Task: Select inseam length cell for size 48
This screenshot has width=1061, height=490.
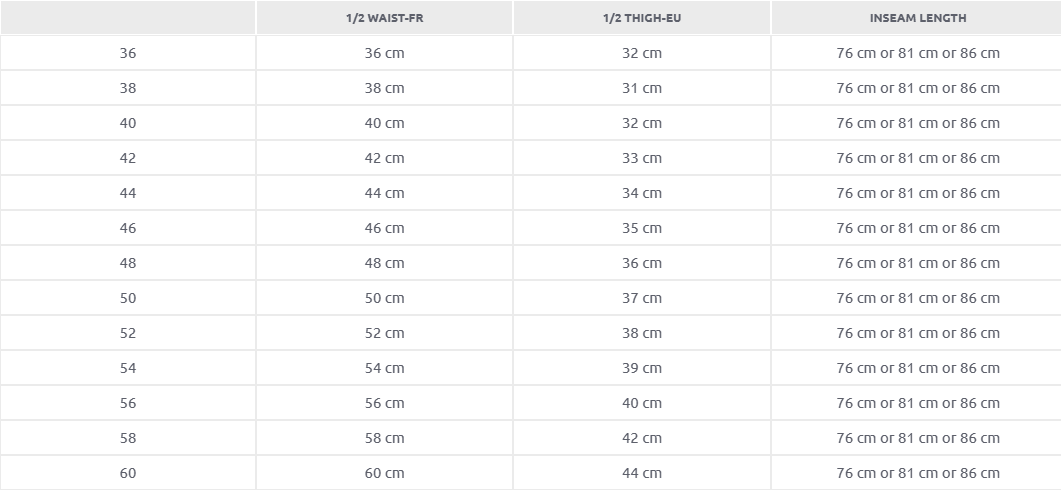Action: pos(917,263)
